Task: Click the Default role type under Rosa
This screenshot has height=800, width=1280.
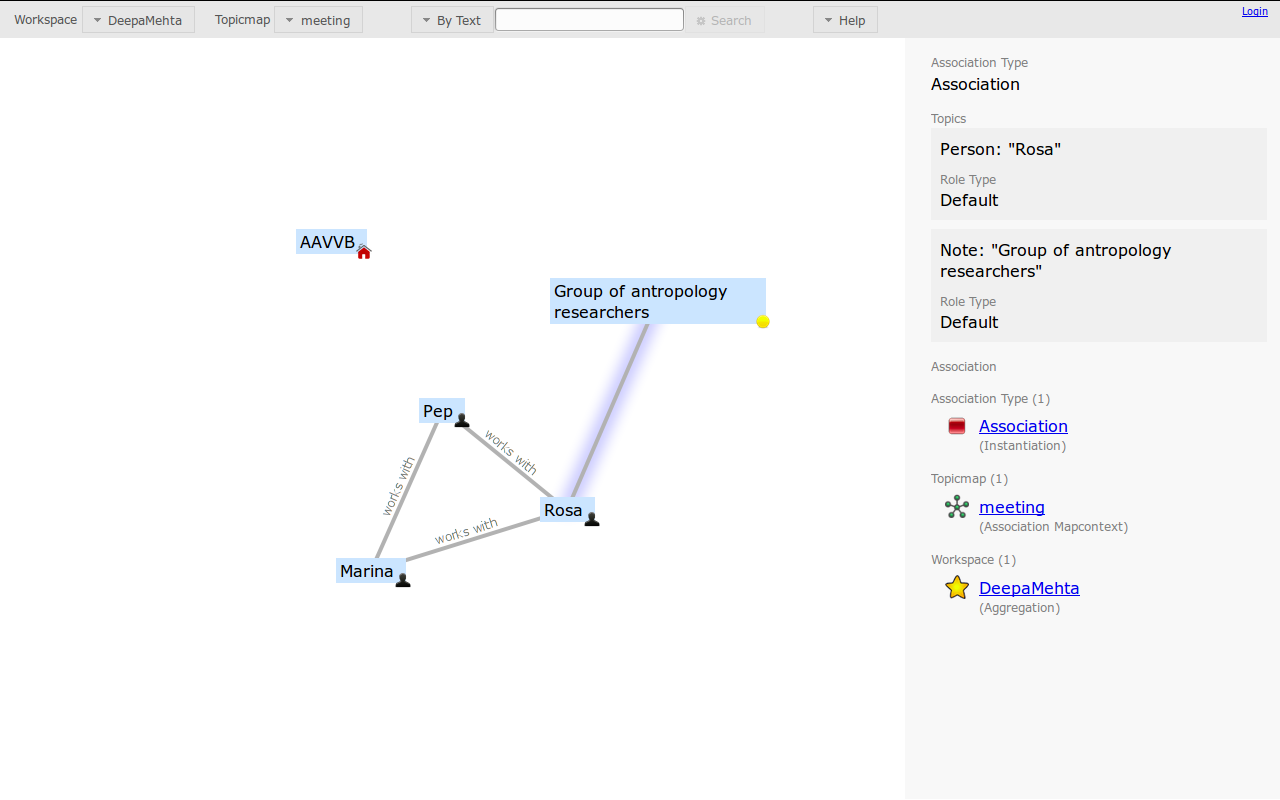Action: point(969,200)
